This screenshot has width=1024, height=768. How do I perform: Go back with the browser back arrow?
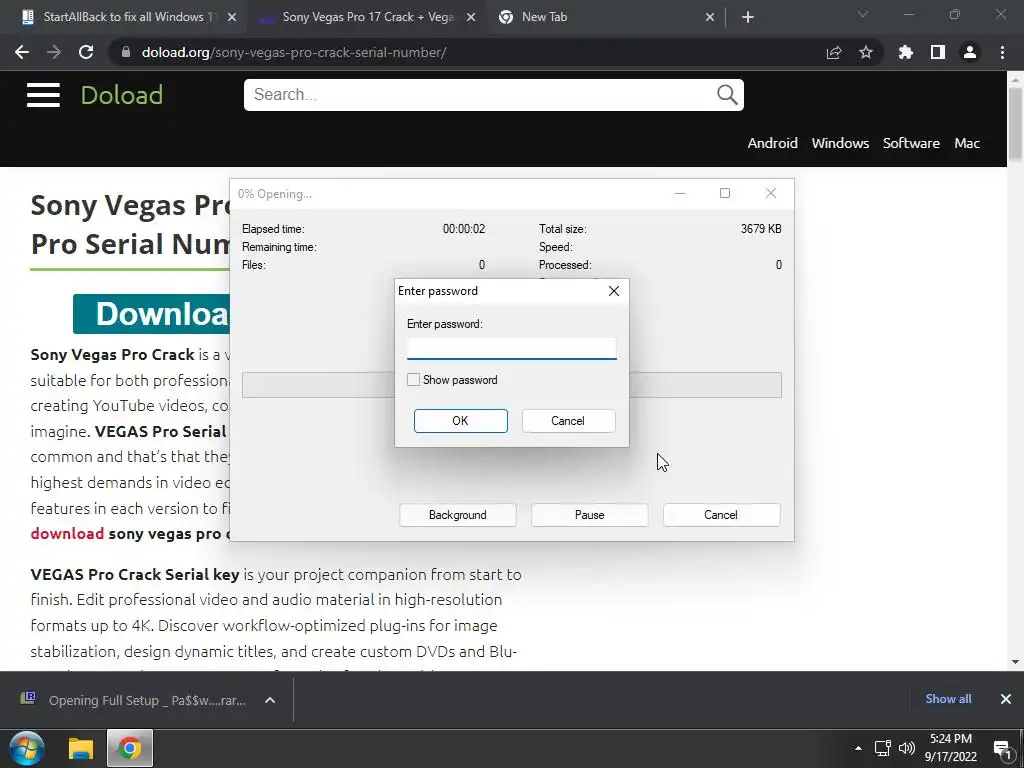coord(22,52)
